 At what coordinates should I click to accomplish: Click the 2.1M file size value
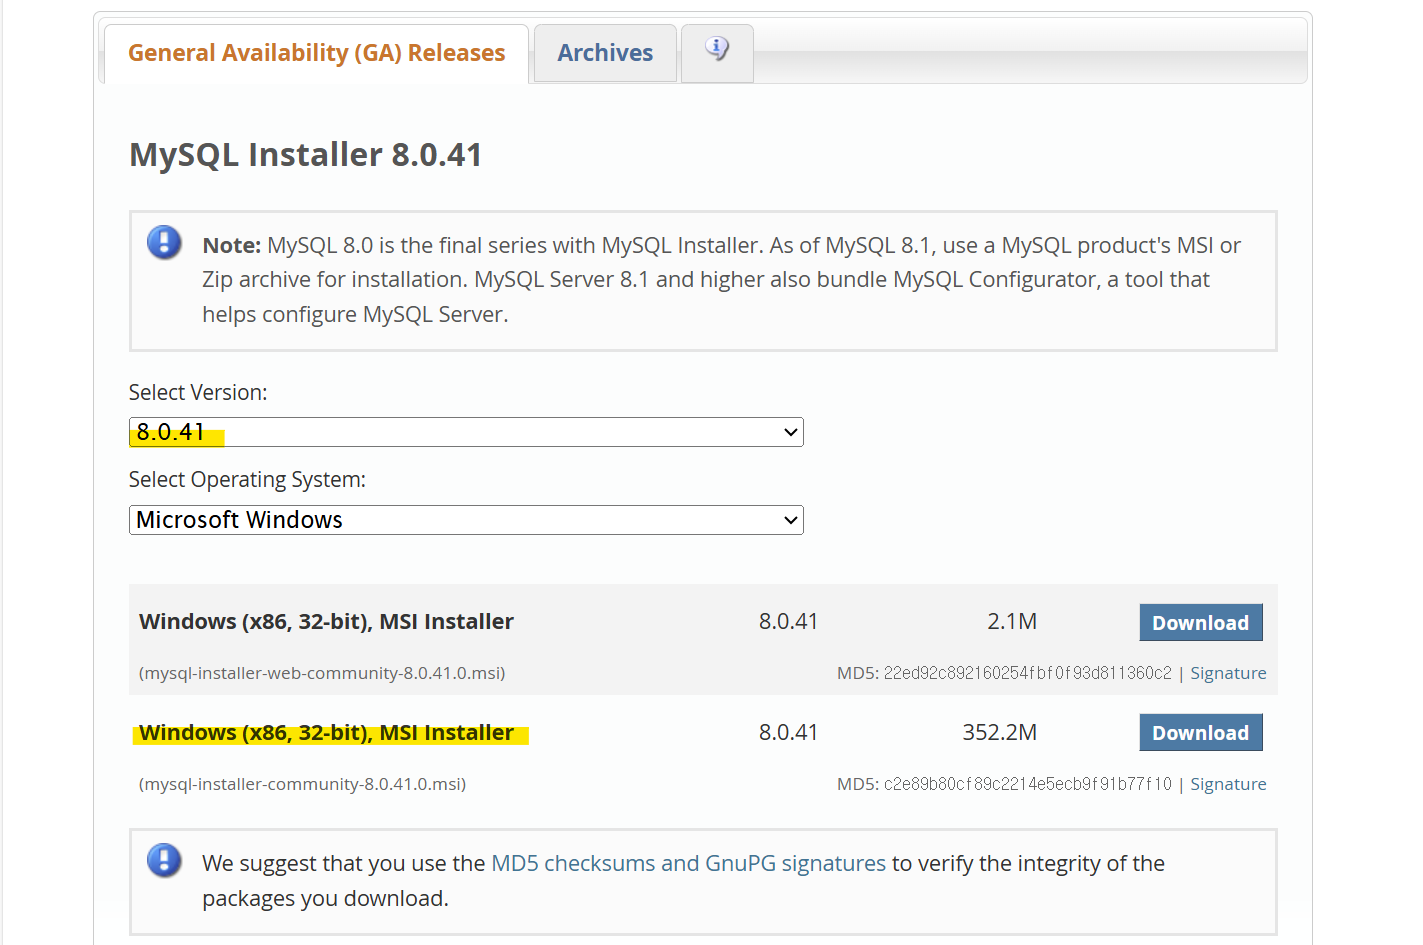click(1012, 621)
